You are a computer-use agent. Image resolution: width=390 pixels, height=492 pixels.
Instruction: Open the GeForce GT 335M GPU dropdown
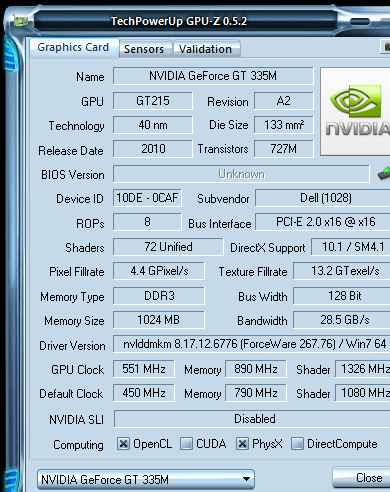point(146,479)
